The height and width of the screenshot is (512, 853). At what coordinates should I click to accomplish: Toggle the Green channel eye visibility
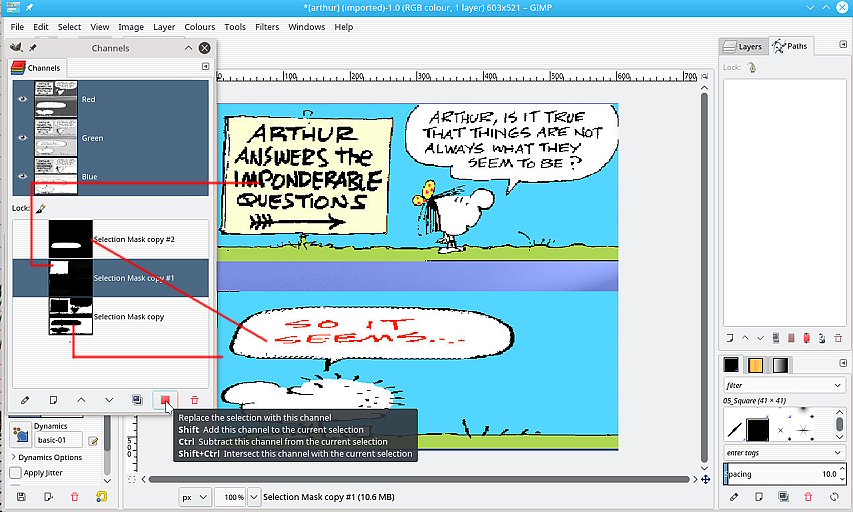[22, 138]
